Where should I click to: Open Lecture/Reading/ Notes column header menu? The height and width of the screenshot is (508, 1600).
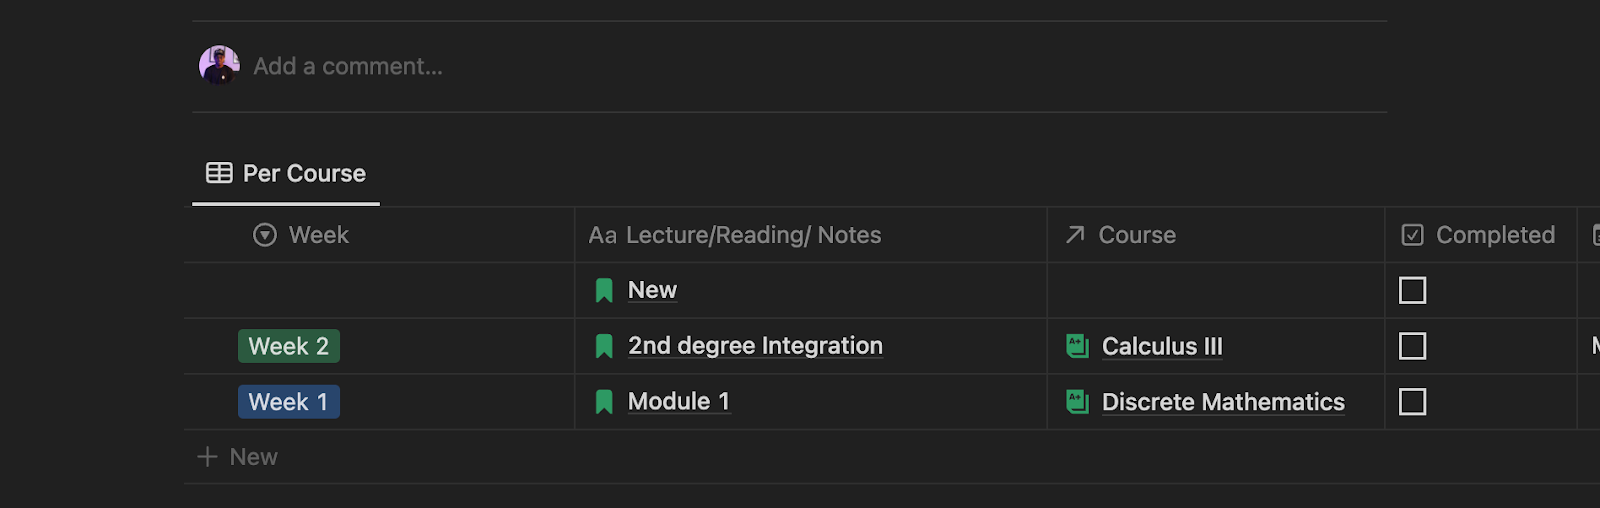pyautogui.click(x=811, y=235)
